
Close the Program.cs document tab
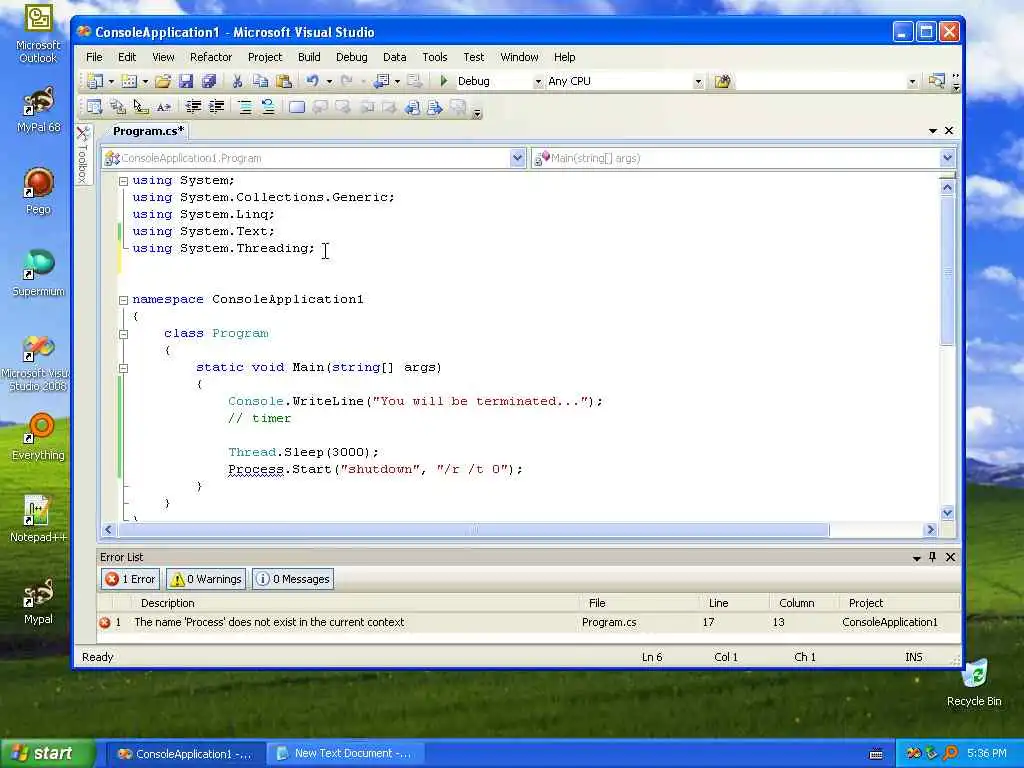[x=949, y=131]
